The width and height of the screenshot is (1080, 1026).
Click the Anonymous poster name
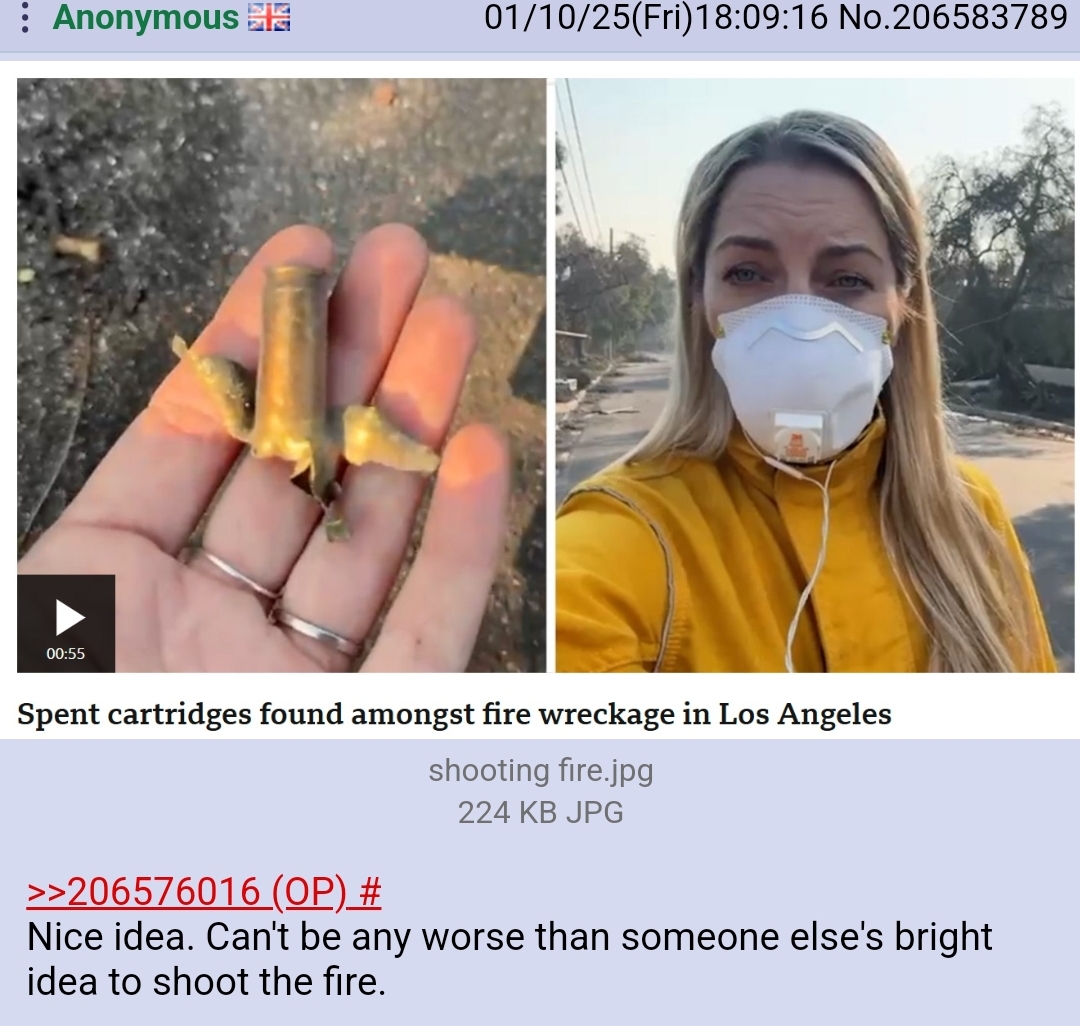pos(145,17)
